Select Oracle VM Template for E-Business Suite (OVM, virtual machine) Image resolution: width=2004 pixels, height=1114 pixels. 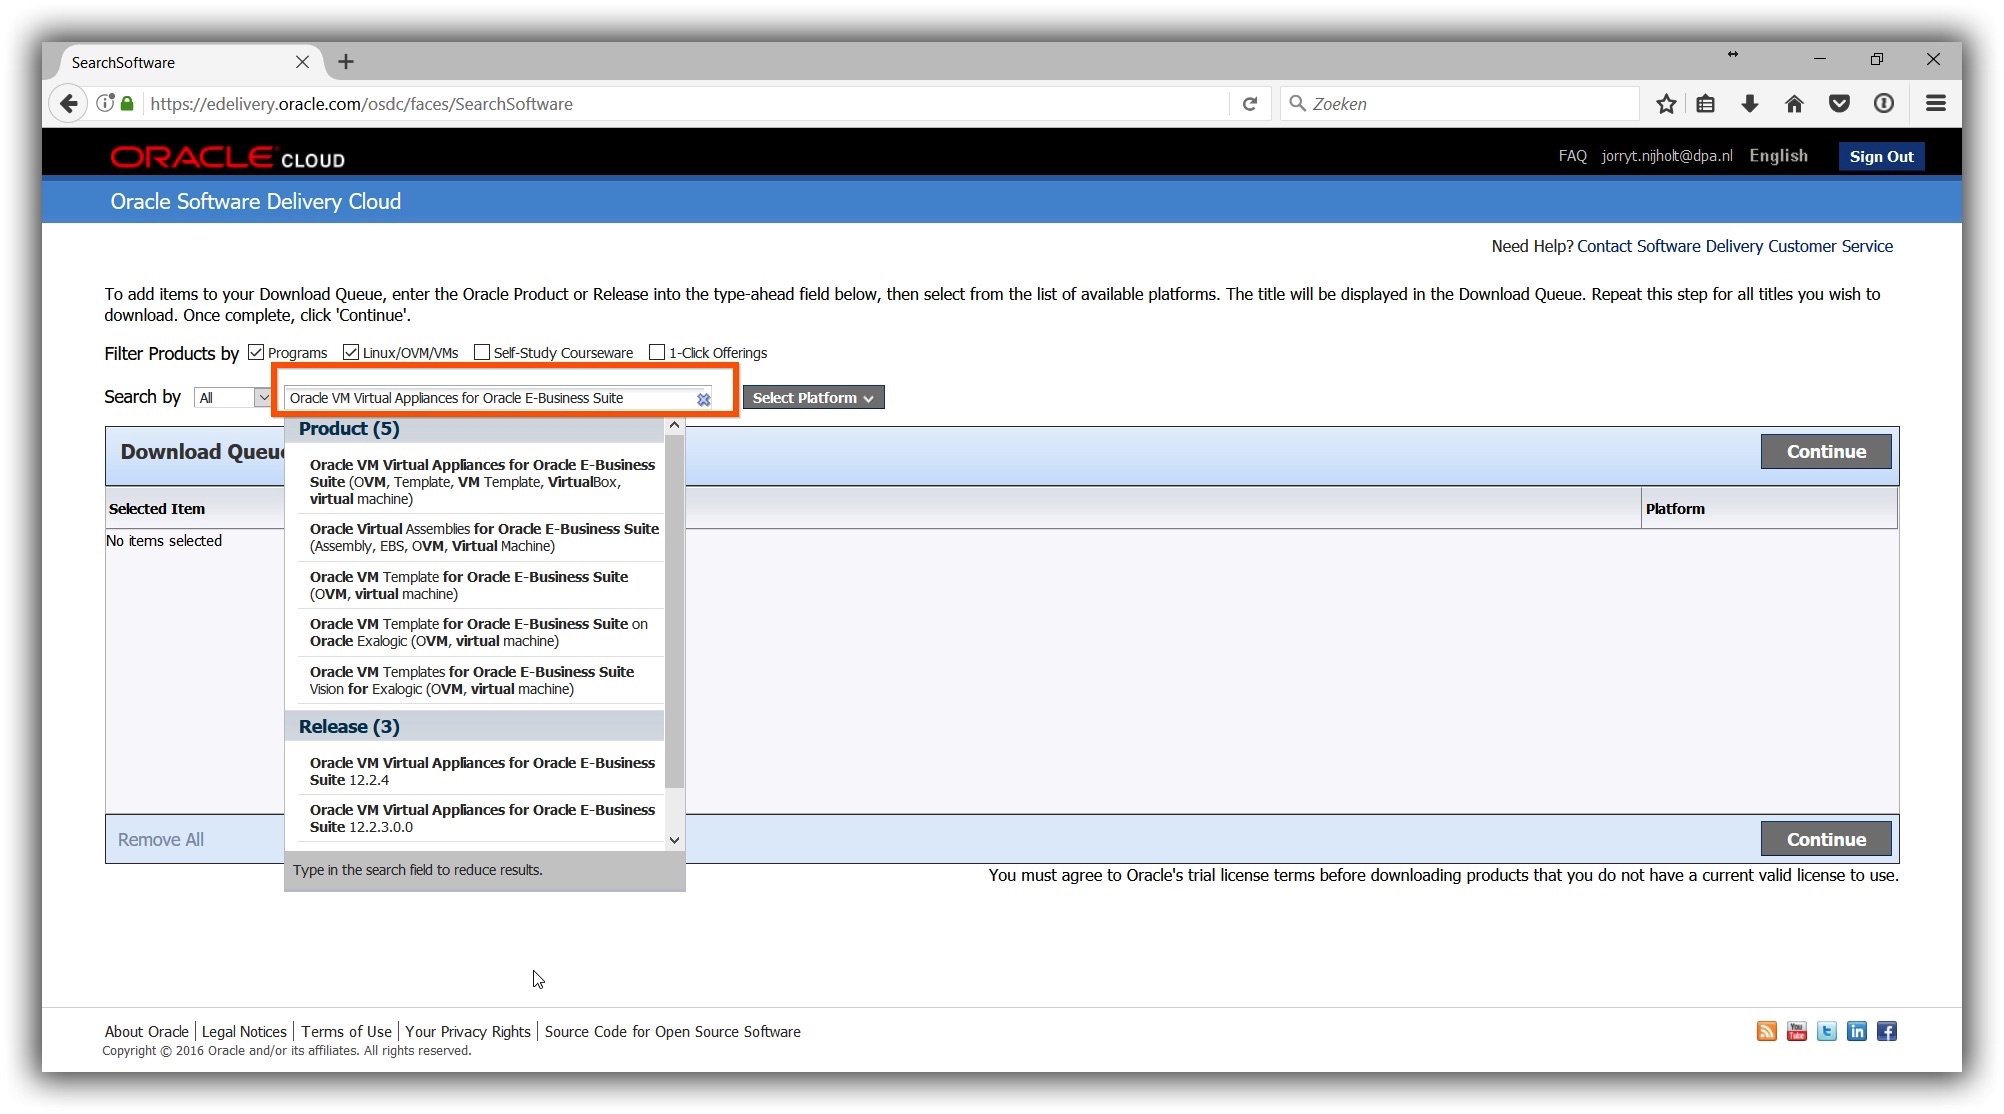(482, 585)
